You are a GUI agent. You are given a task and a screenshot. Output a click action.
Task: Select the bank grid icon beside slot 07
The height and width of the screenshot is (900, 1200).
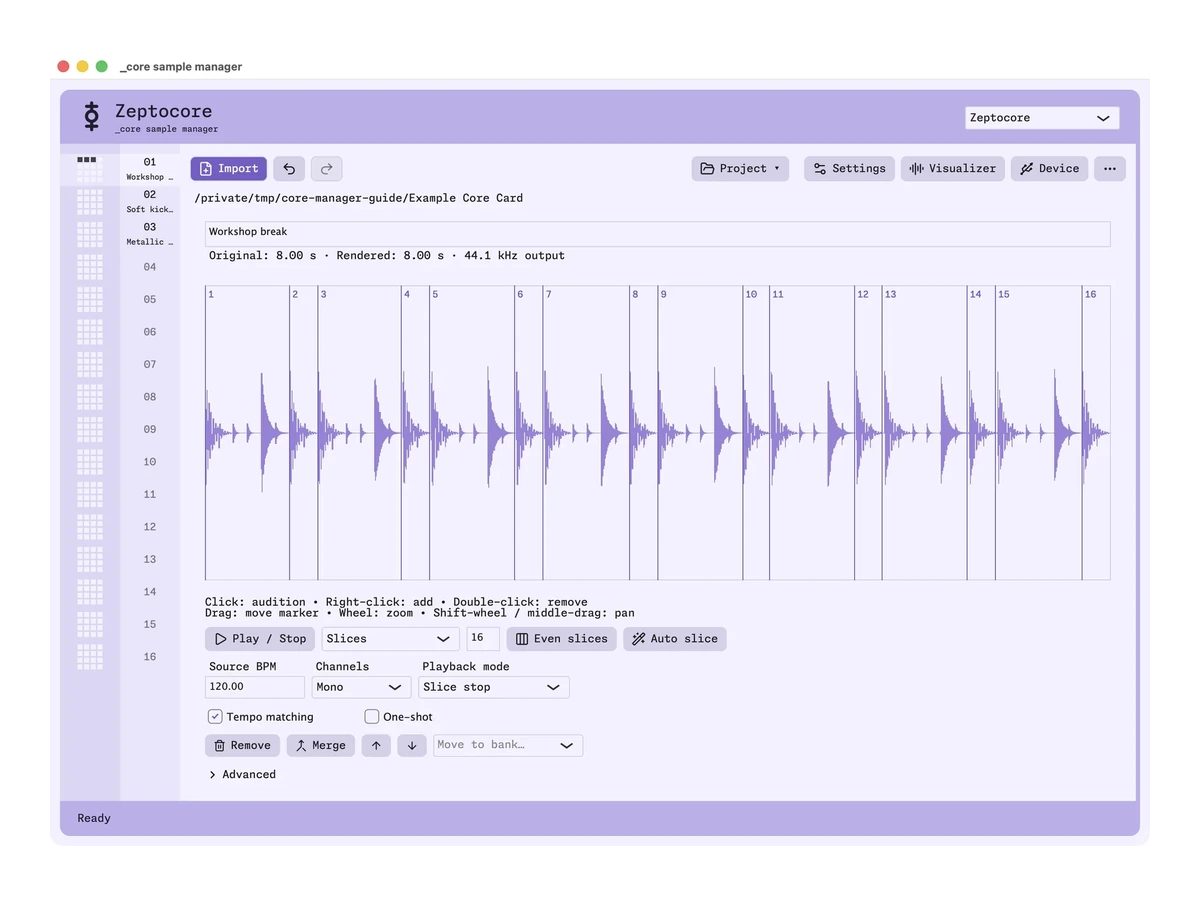[x=90, y=364]
